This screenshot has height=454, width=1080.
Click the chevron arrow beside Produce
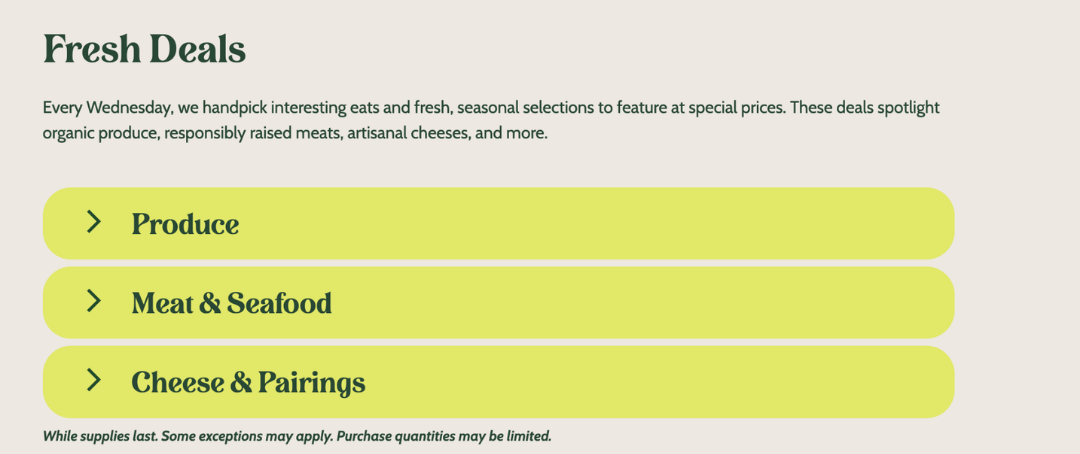(94, 222)
